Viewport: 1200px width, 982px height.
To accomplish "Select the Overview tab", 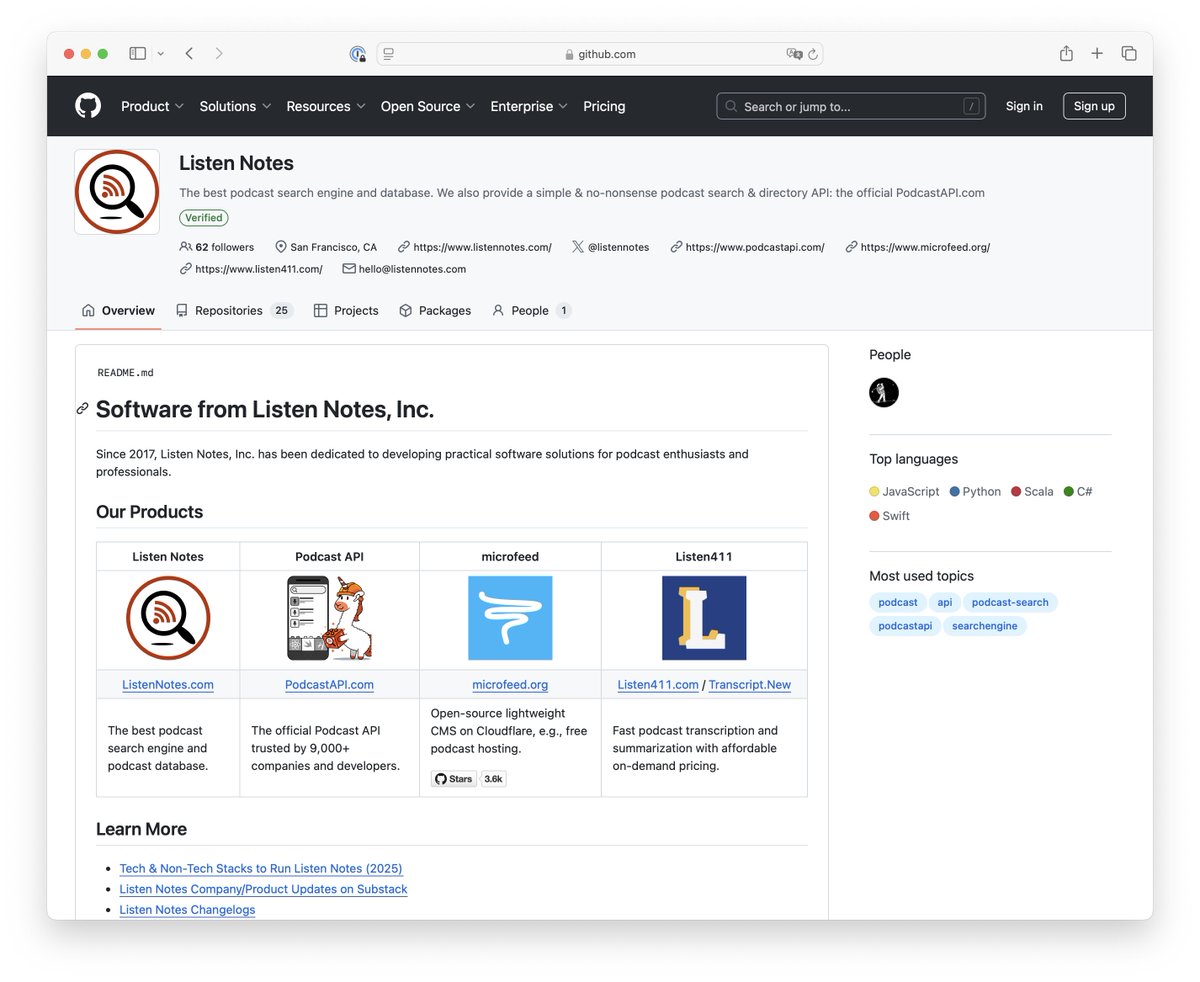I will pos(118,311).
